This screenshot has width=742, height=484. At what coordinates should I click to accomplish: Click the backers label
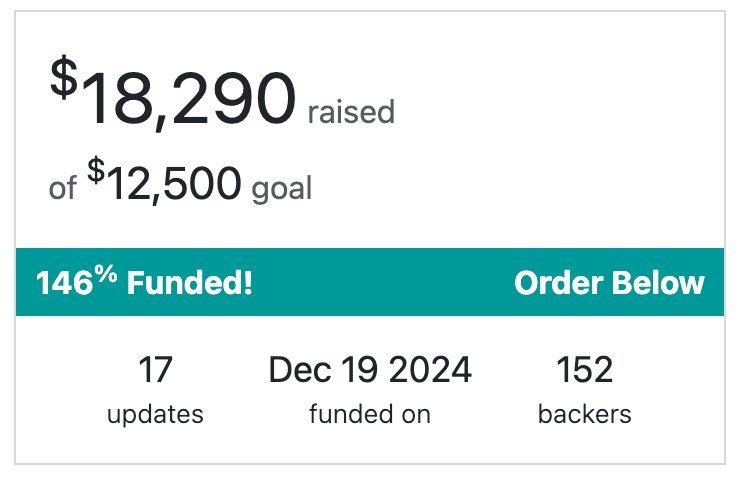pos(585,414)
